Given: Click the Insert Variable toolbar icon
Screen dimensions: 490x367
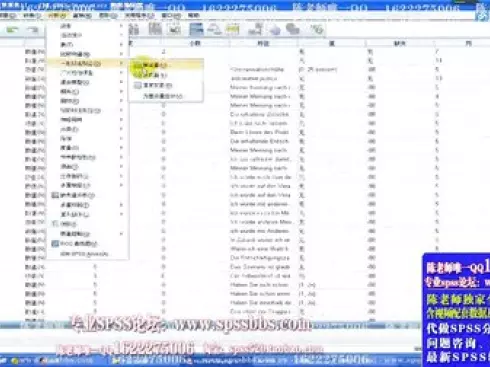Looking at the screenshot, I should [175, 30].
